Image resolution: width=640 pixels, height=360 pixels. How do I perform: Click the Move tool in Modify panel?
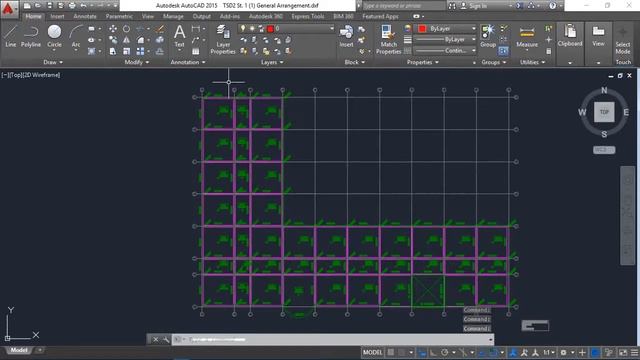point(113,29)
